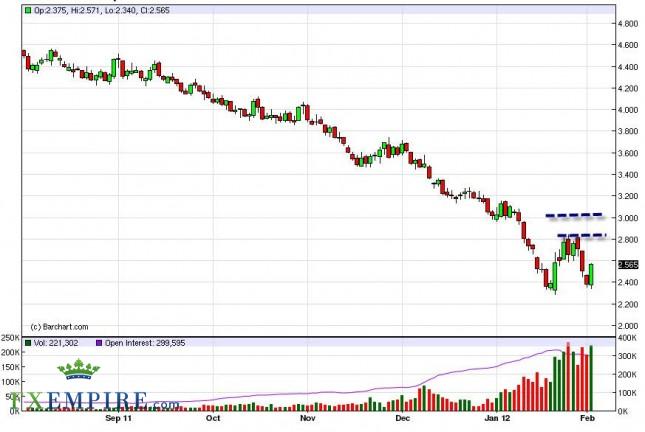Click the 2.800 price axis label
The width and height of the screenshot is (645, 432).
(628, 239)
